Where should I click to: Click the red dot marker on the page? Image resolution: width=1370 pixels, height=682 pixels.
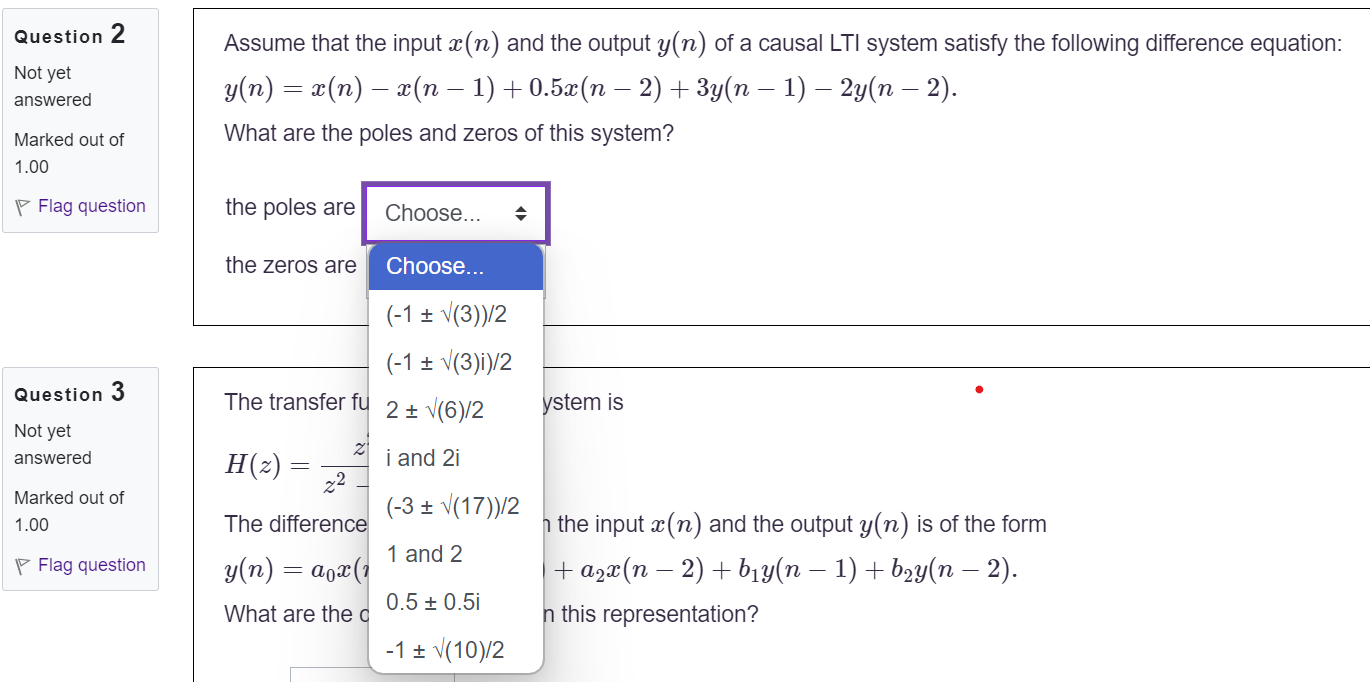(978, 390)
